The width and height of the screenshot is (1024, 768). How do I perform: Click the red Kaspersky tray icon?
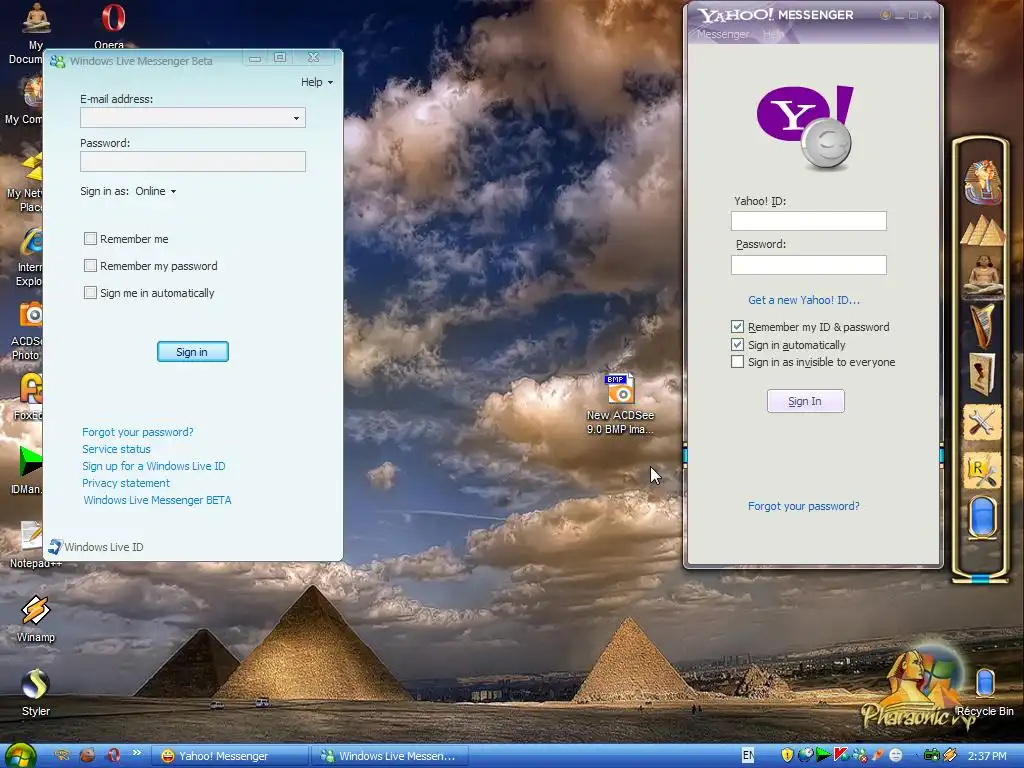coord(842,756)
